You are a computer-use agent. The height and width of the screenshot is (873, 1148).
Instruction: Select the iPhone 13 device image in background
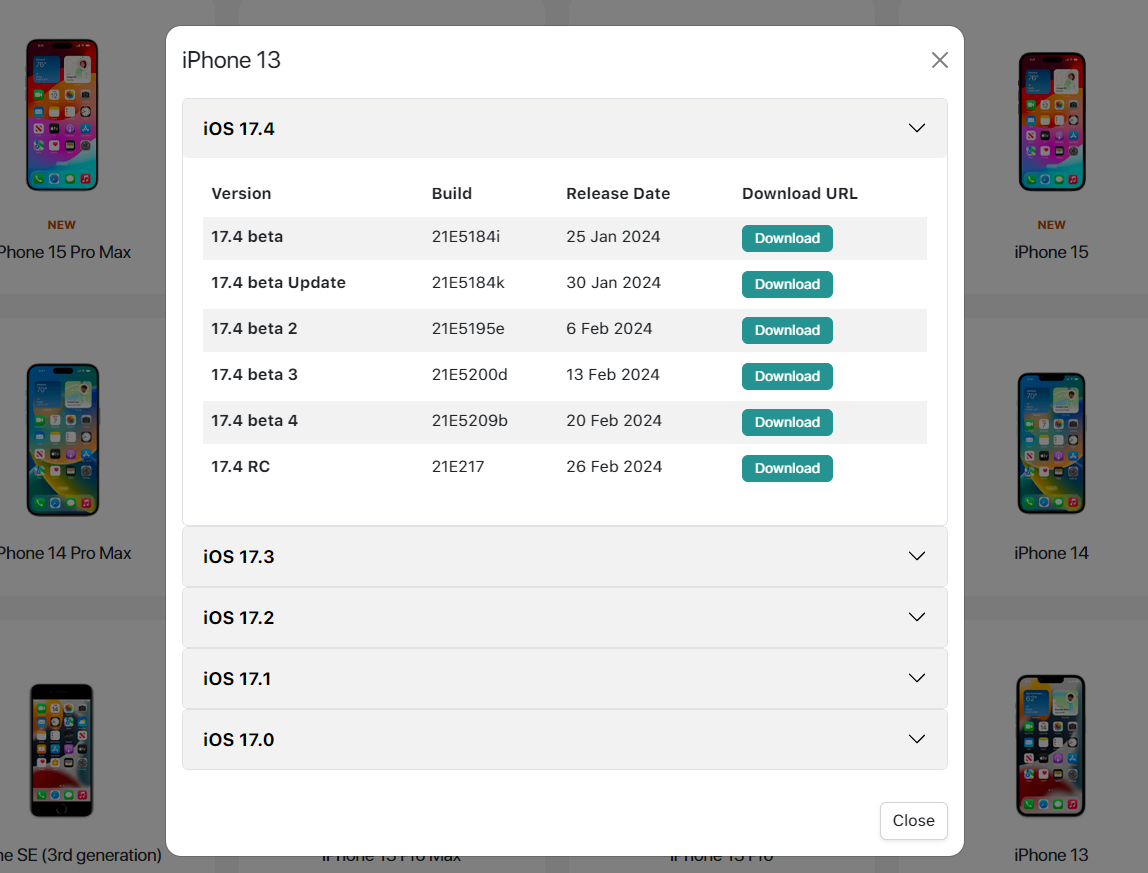click(1051, 746)
